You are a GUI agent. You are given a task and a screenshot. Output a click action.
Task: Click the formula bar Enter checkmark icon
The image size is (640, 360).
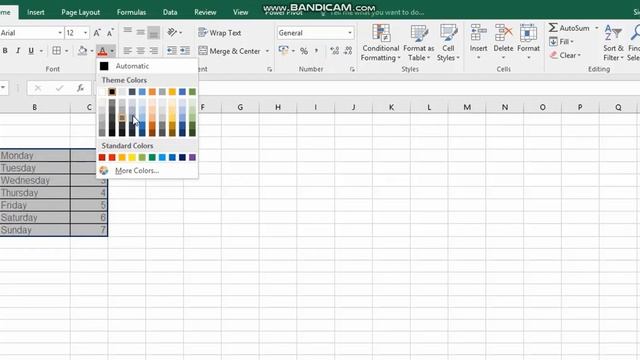tap(60, 88)
